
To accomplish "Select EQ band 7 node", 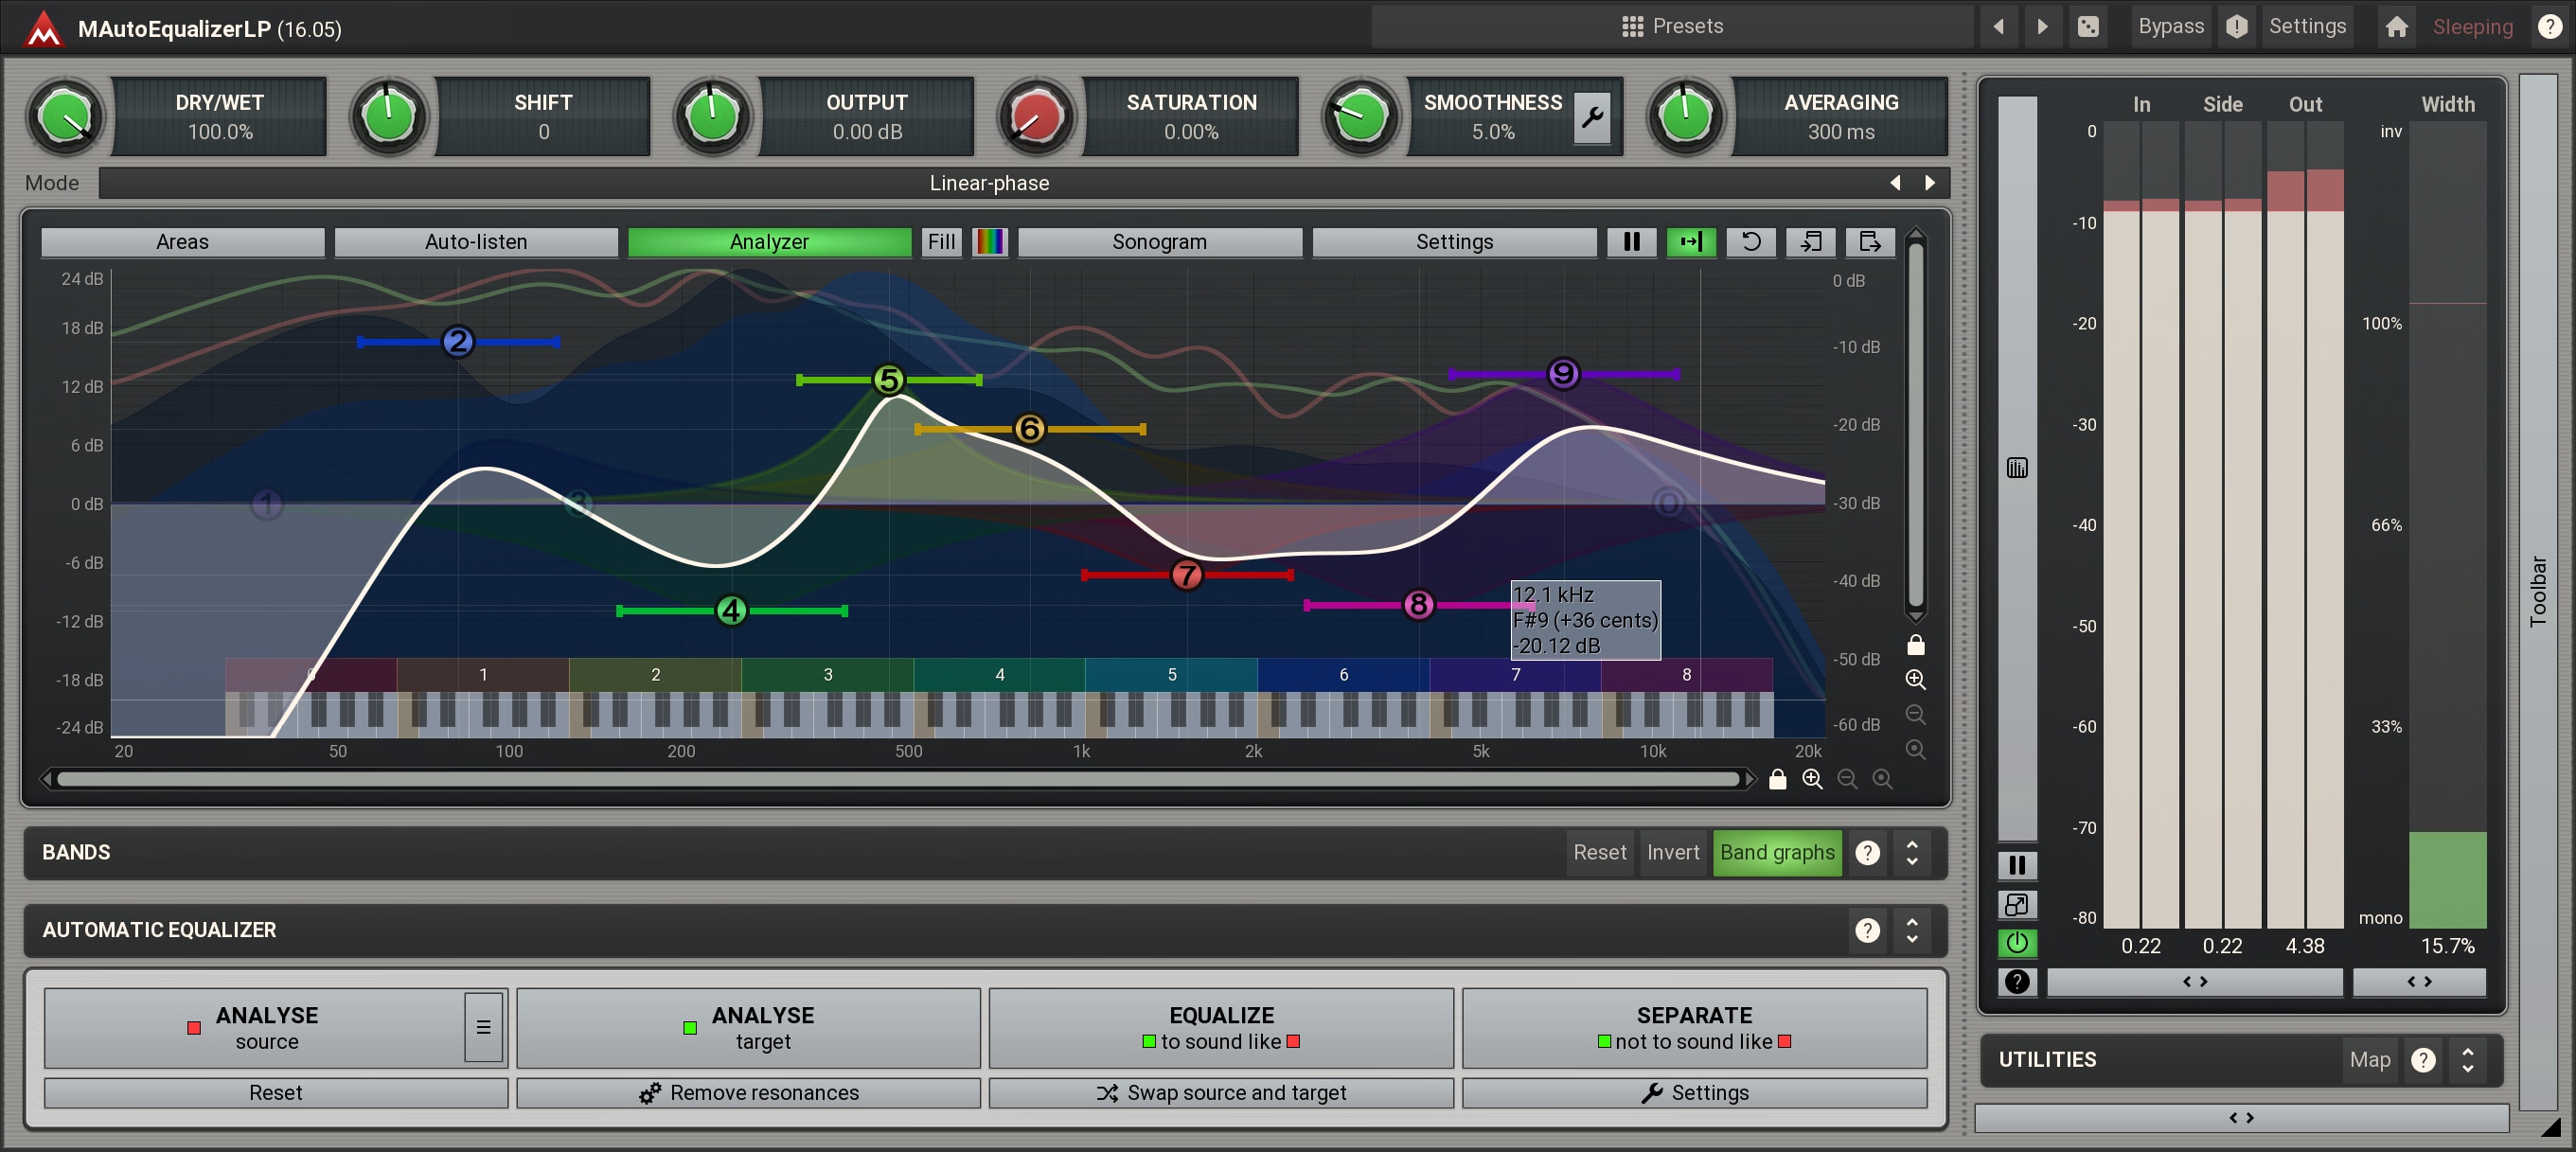I will 1186,575.
